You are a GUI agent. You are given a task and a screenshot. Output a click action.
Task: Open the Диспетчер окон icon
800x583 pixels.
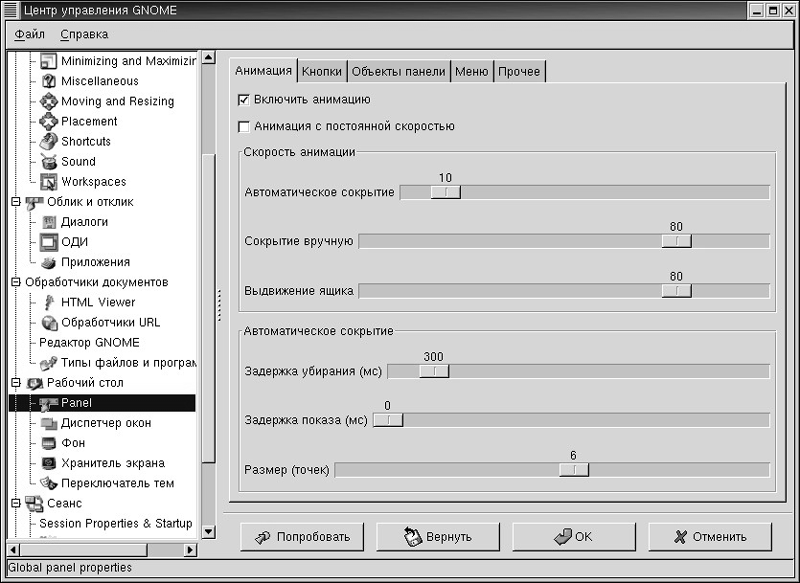(x=49, y=423)
